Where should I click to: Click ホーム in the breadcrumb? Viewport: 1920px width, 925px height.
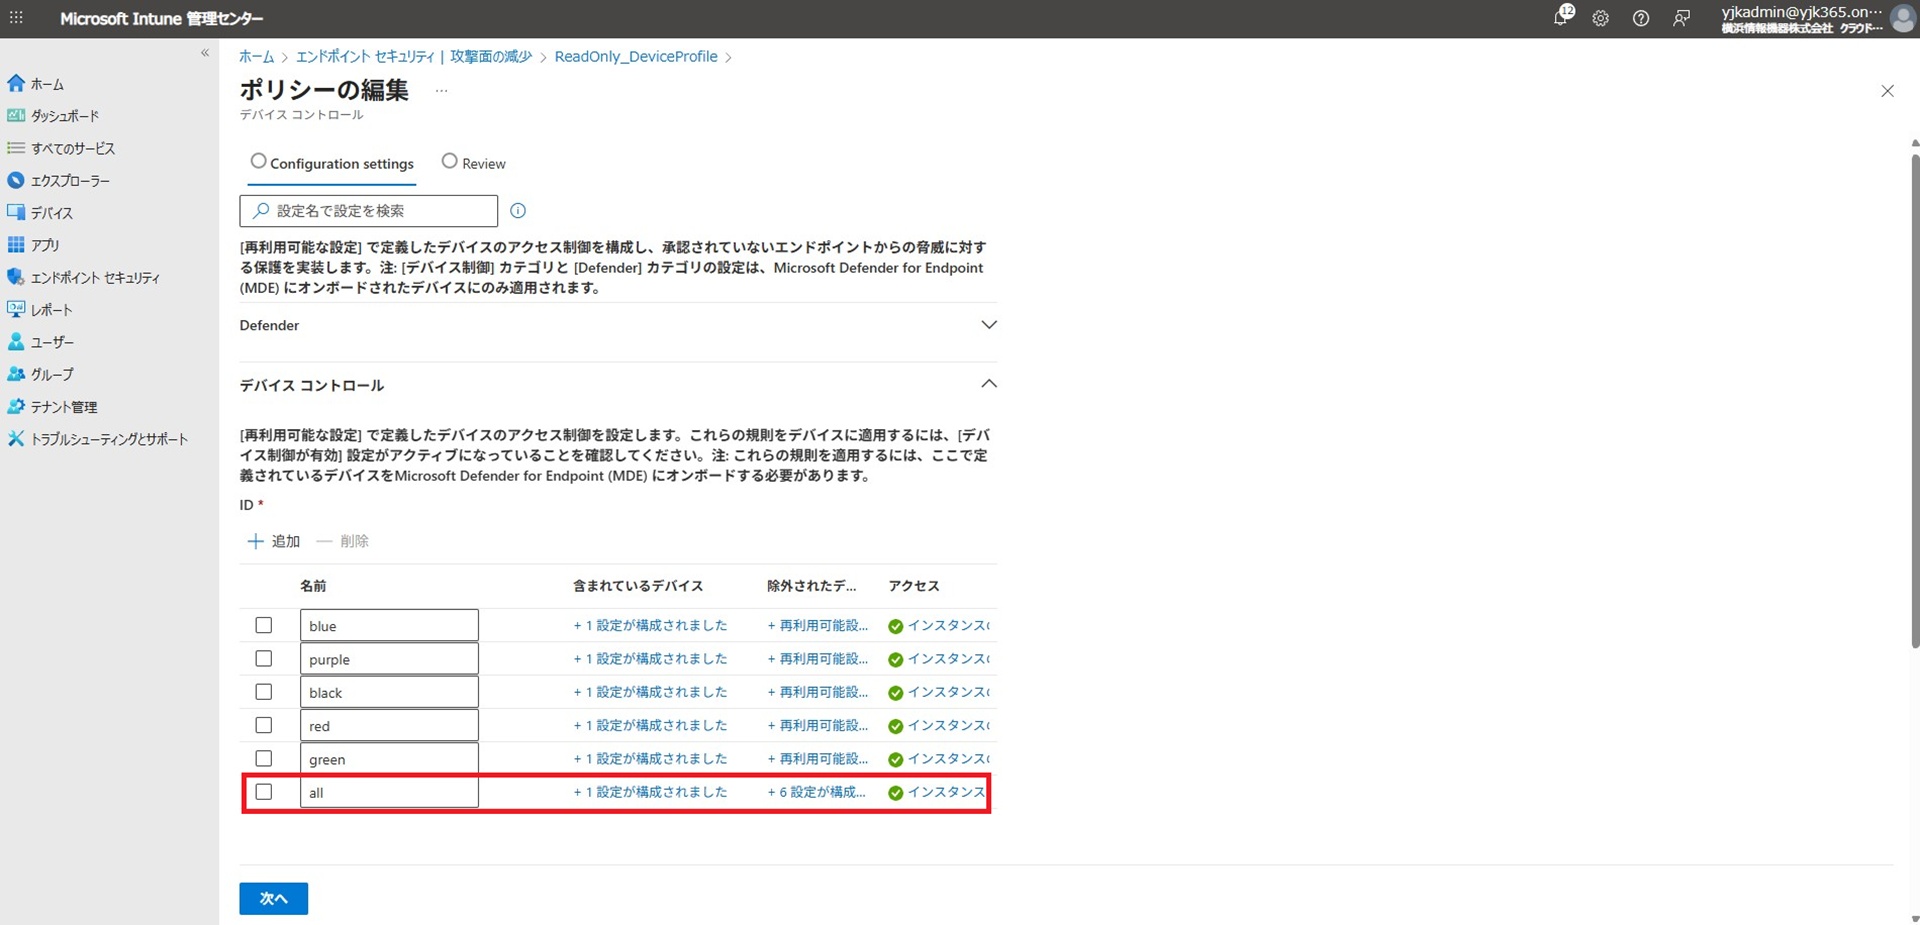(256, 57)
